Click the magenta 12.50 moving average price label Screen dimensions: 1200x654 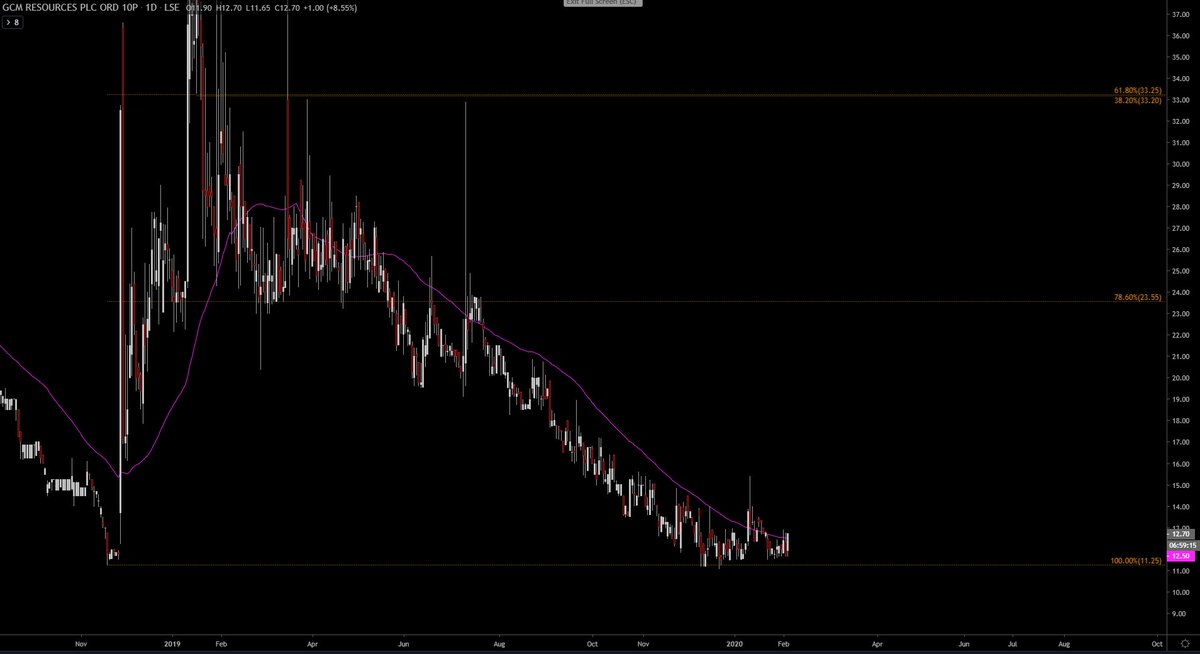point(1180,556)
